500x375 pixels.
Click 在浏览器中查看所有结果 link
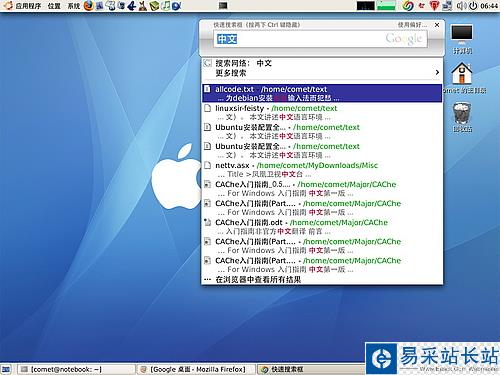click(x=258, y=279)
